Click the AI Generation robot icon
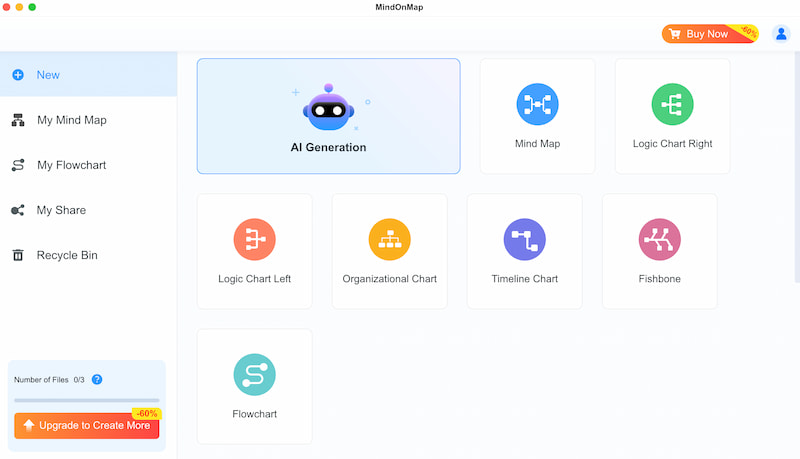This screenshot has width=800, height=459. pyautogui.click(x=328, y=108)
